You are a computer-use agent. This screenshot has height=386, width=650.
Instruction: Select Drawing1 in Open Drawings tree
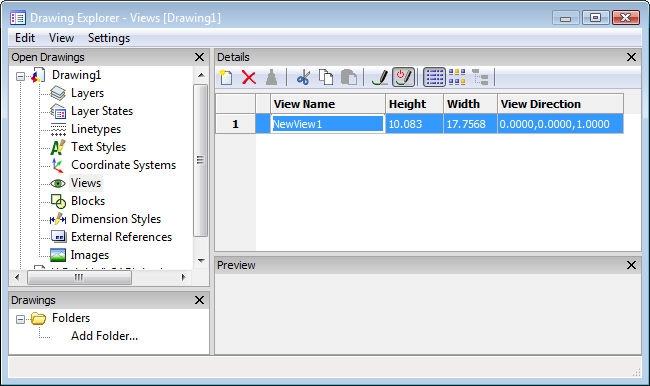pos(76,75)
